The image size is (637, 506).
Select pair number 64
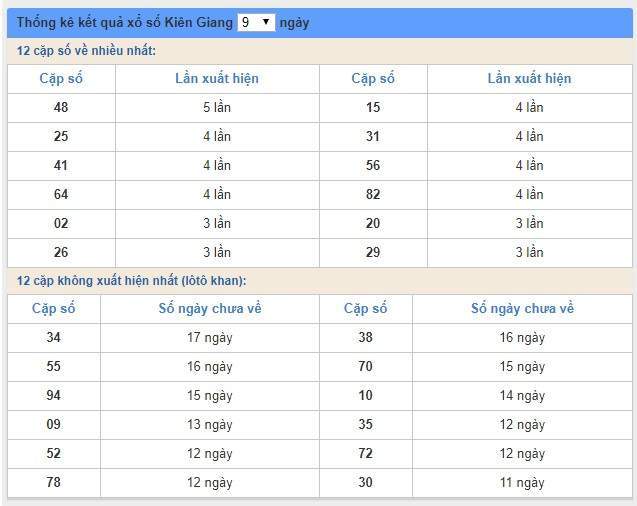point(61,195)
